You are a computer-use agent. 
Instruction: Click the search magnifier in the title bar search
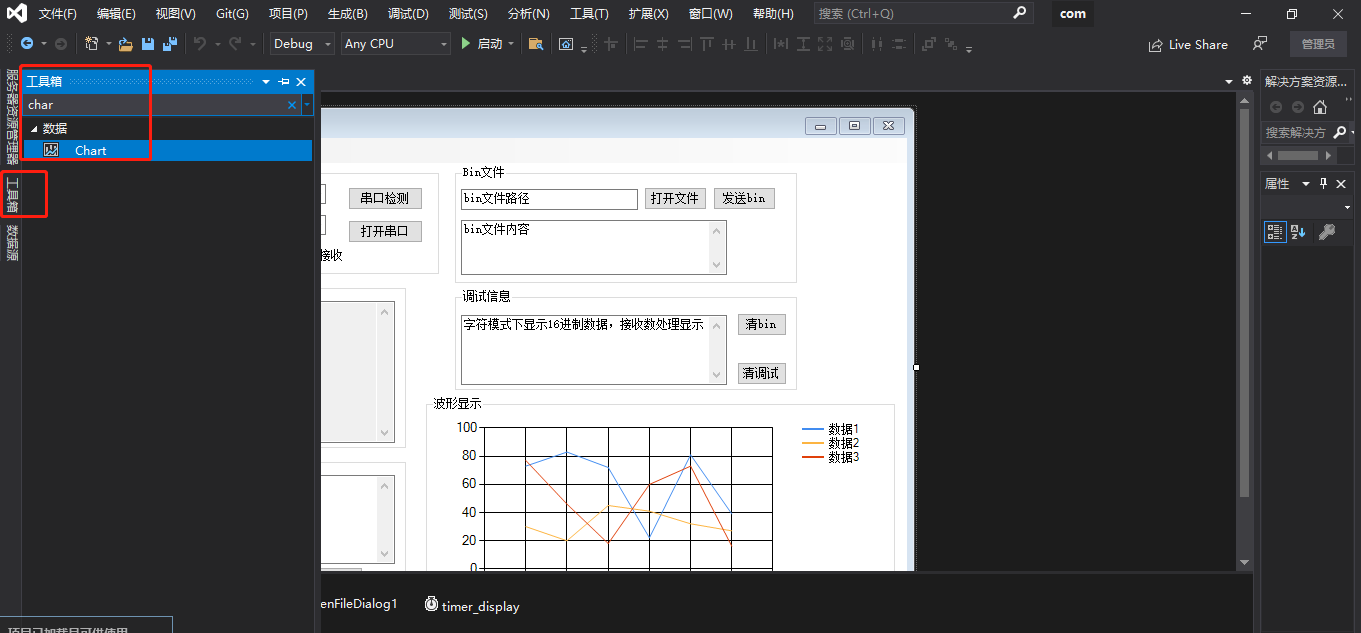1019,13
